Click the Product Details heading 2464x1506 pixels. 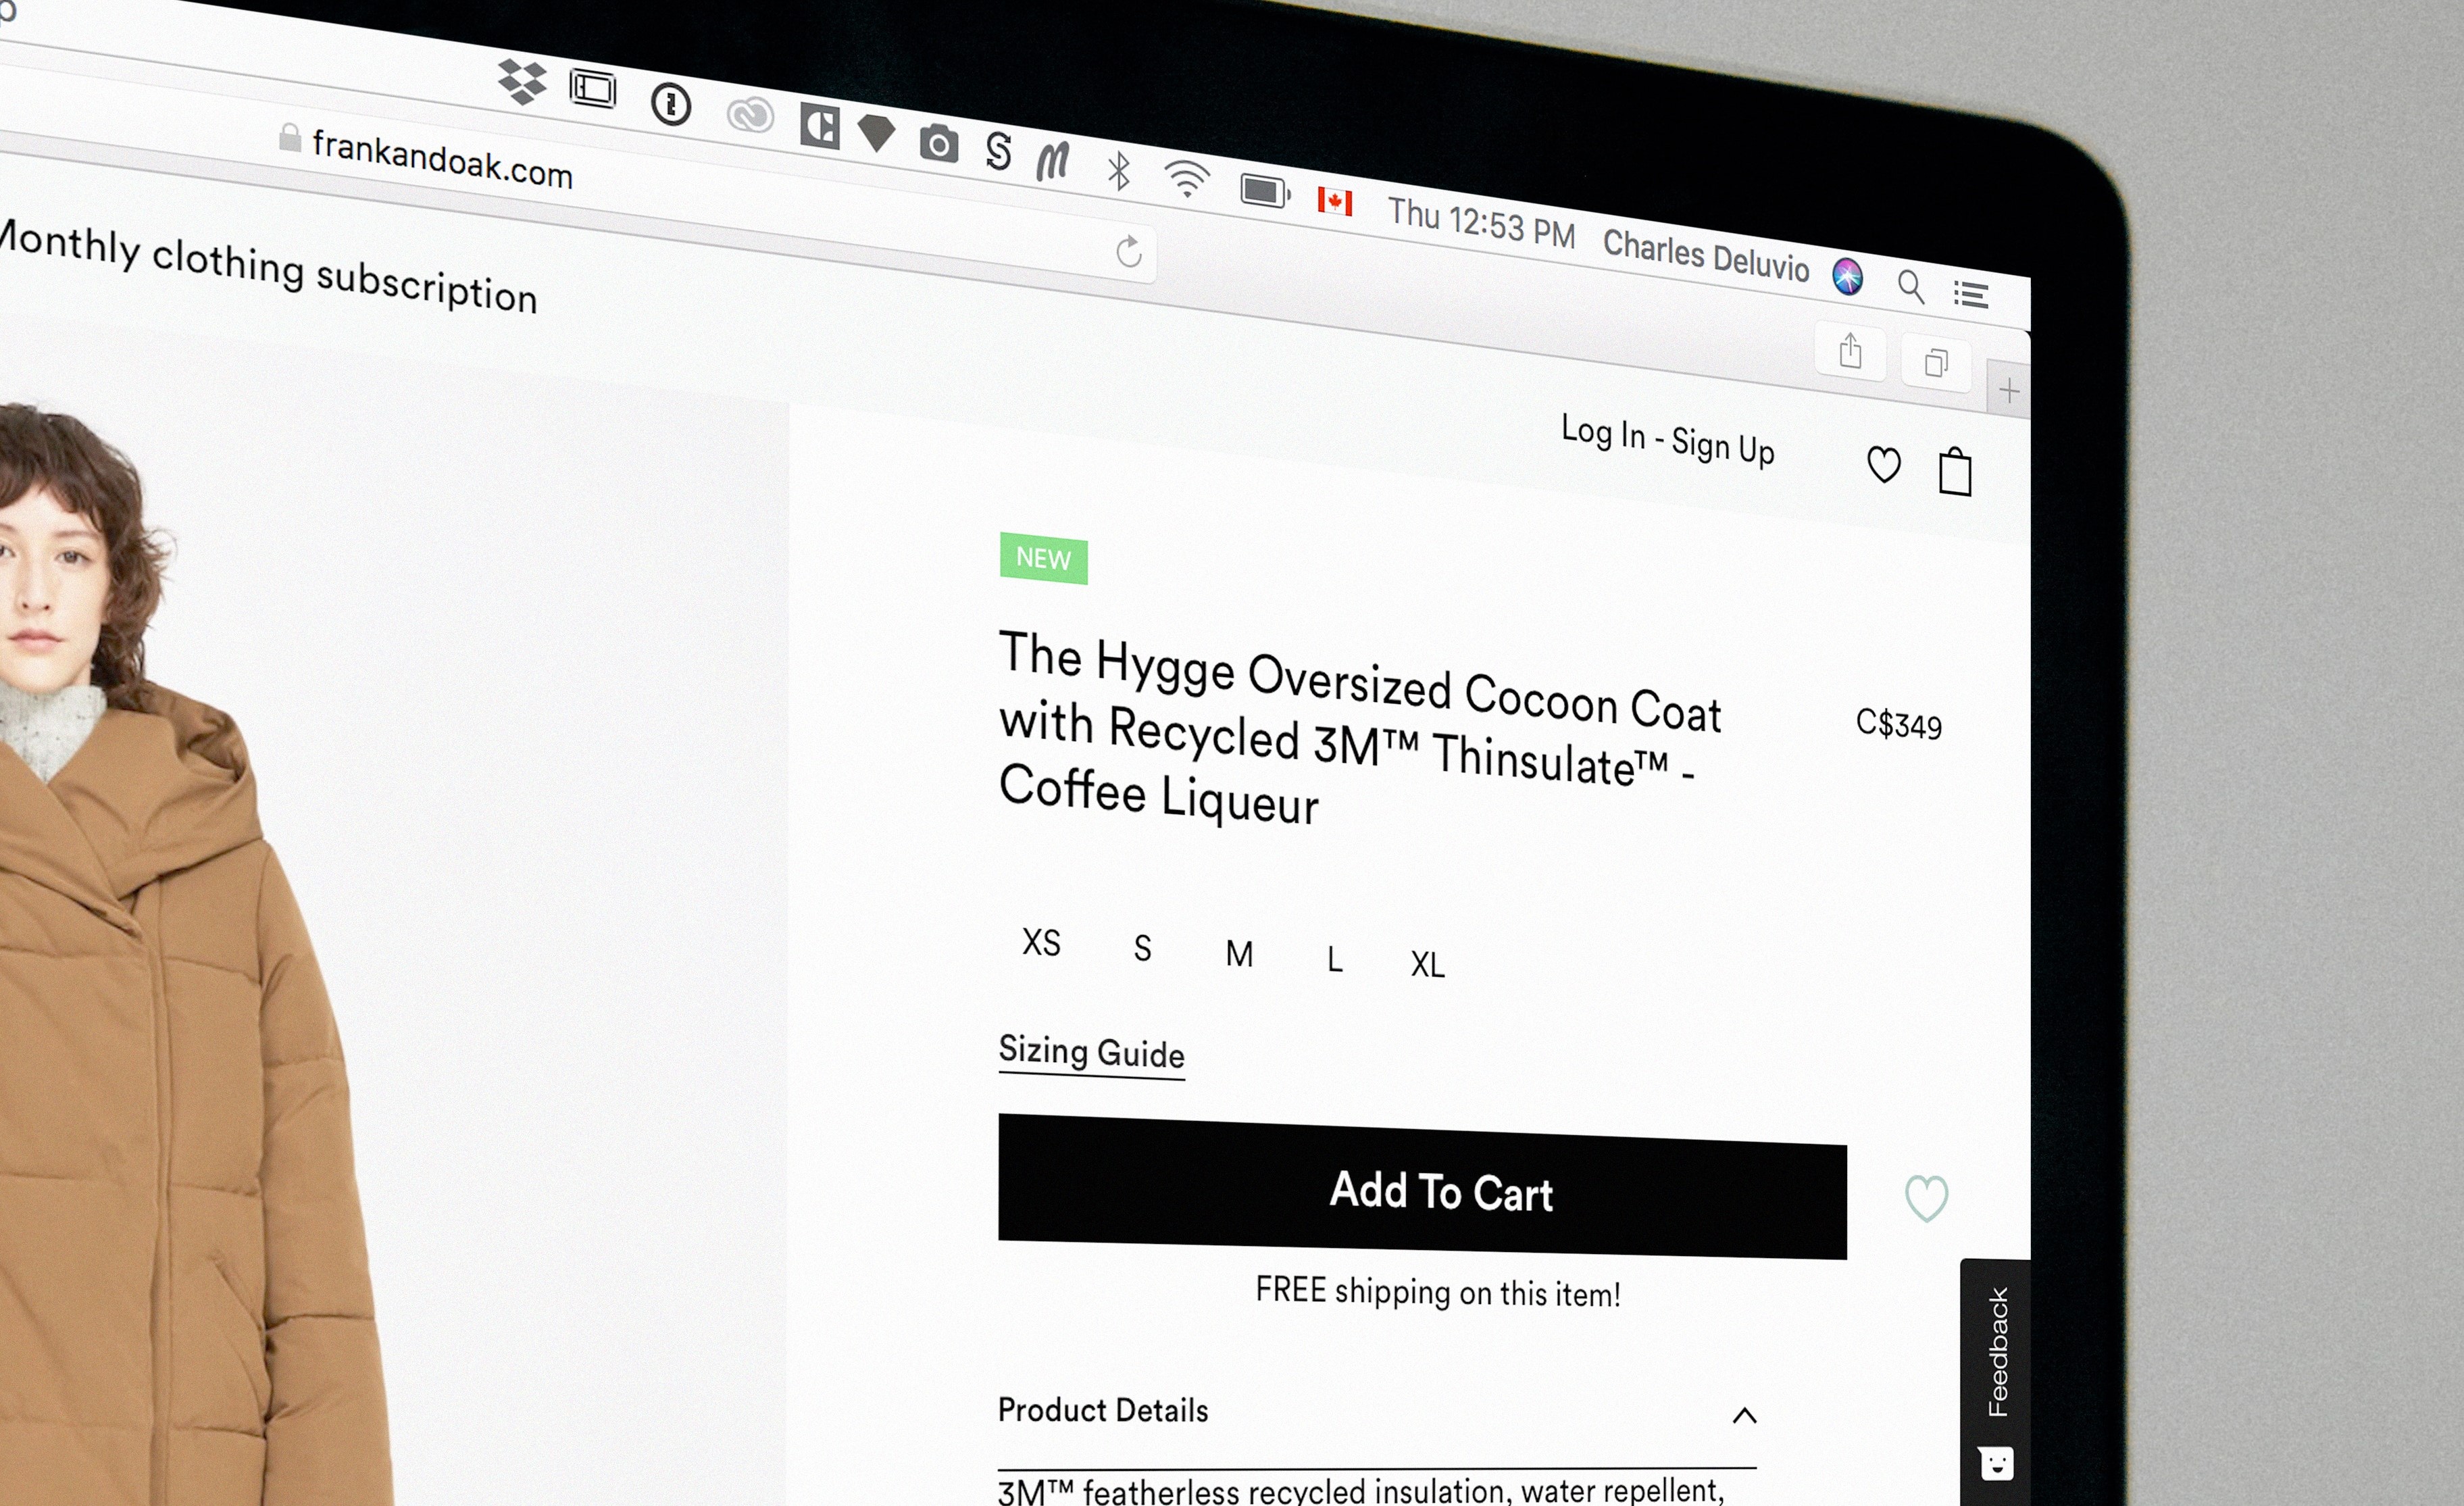coord(1103,1410)
